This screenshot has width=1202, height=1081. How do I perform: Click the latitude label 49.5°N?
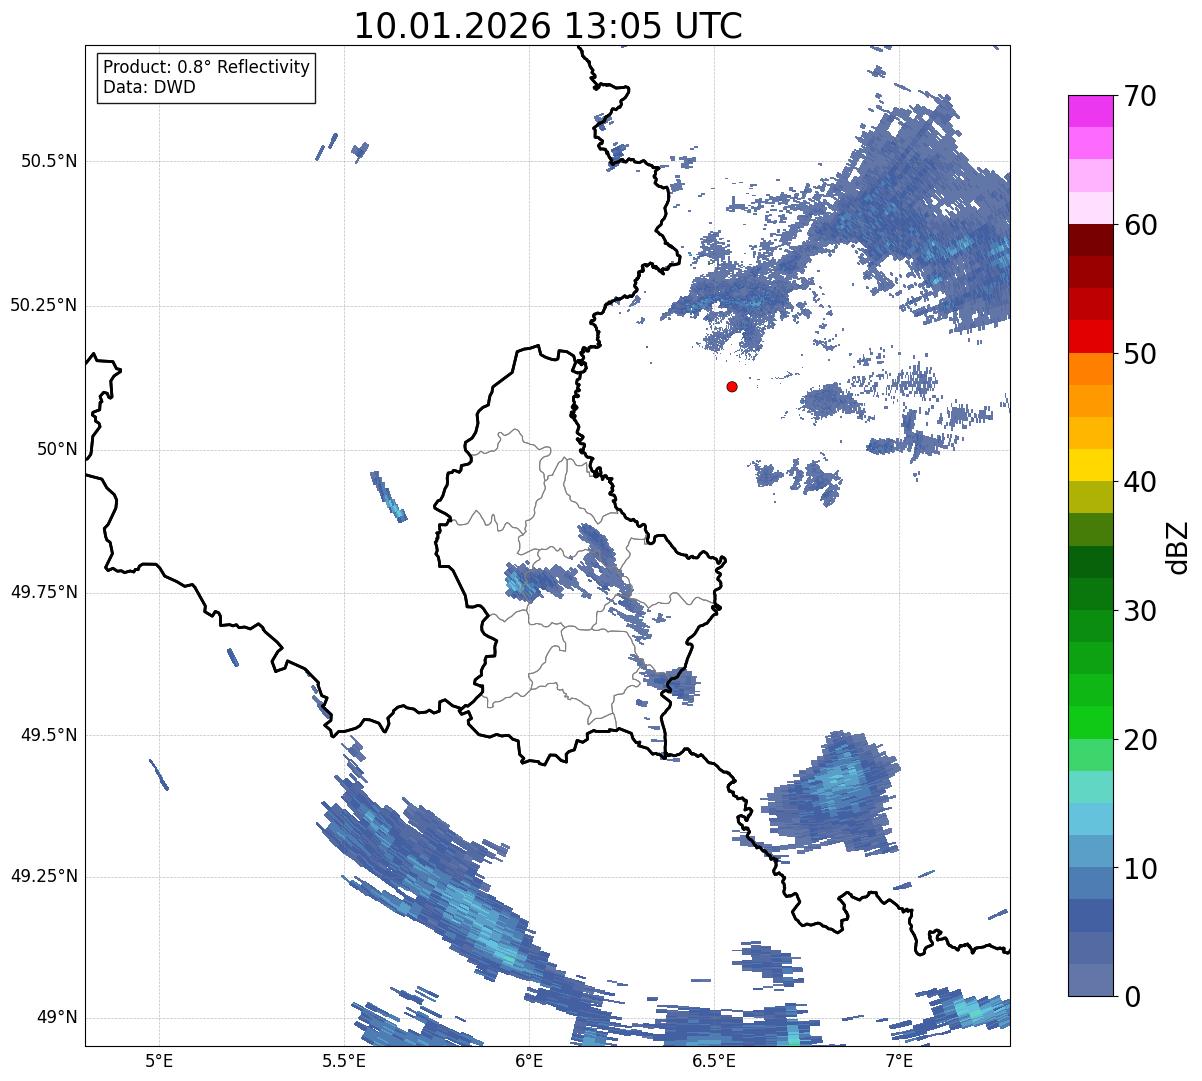pos(48,735)
